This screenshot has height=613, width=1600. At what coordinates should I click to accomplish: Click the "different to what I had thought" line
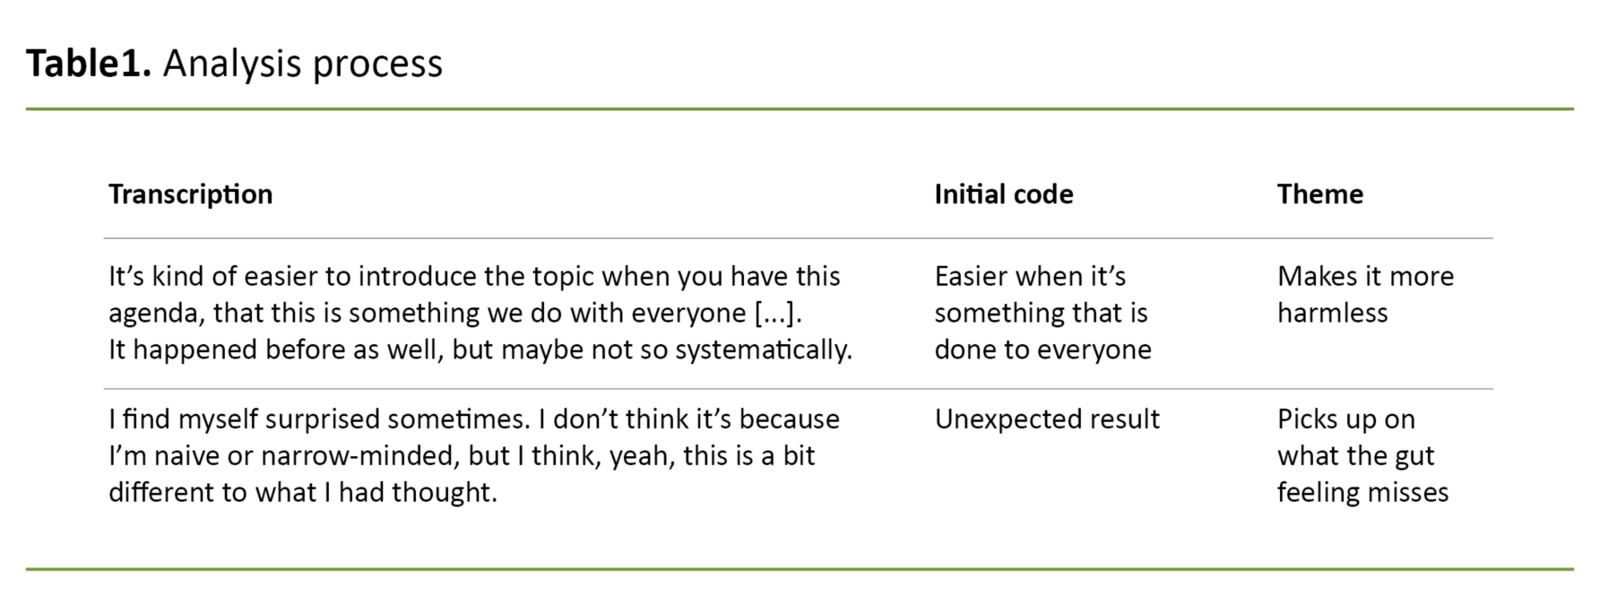(x=302, y=493)
